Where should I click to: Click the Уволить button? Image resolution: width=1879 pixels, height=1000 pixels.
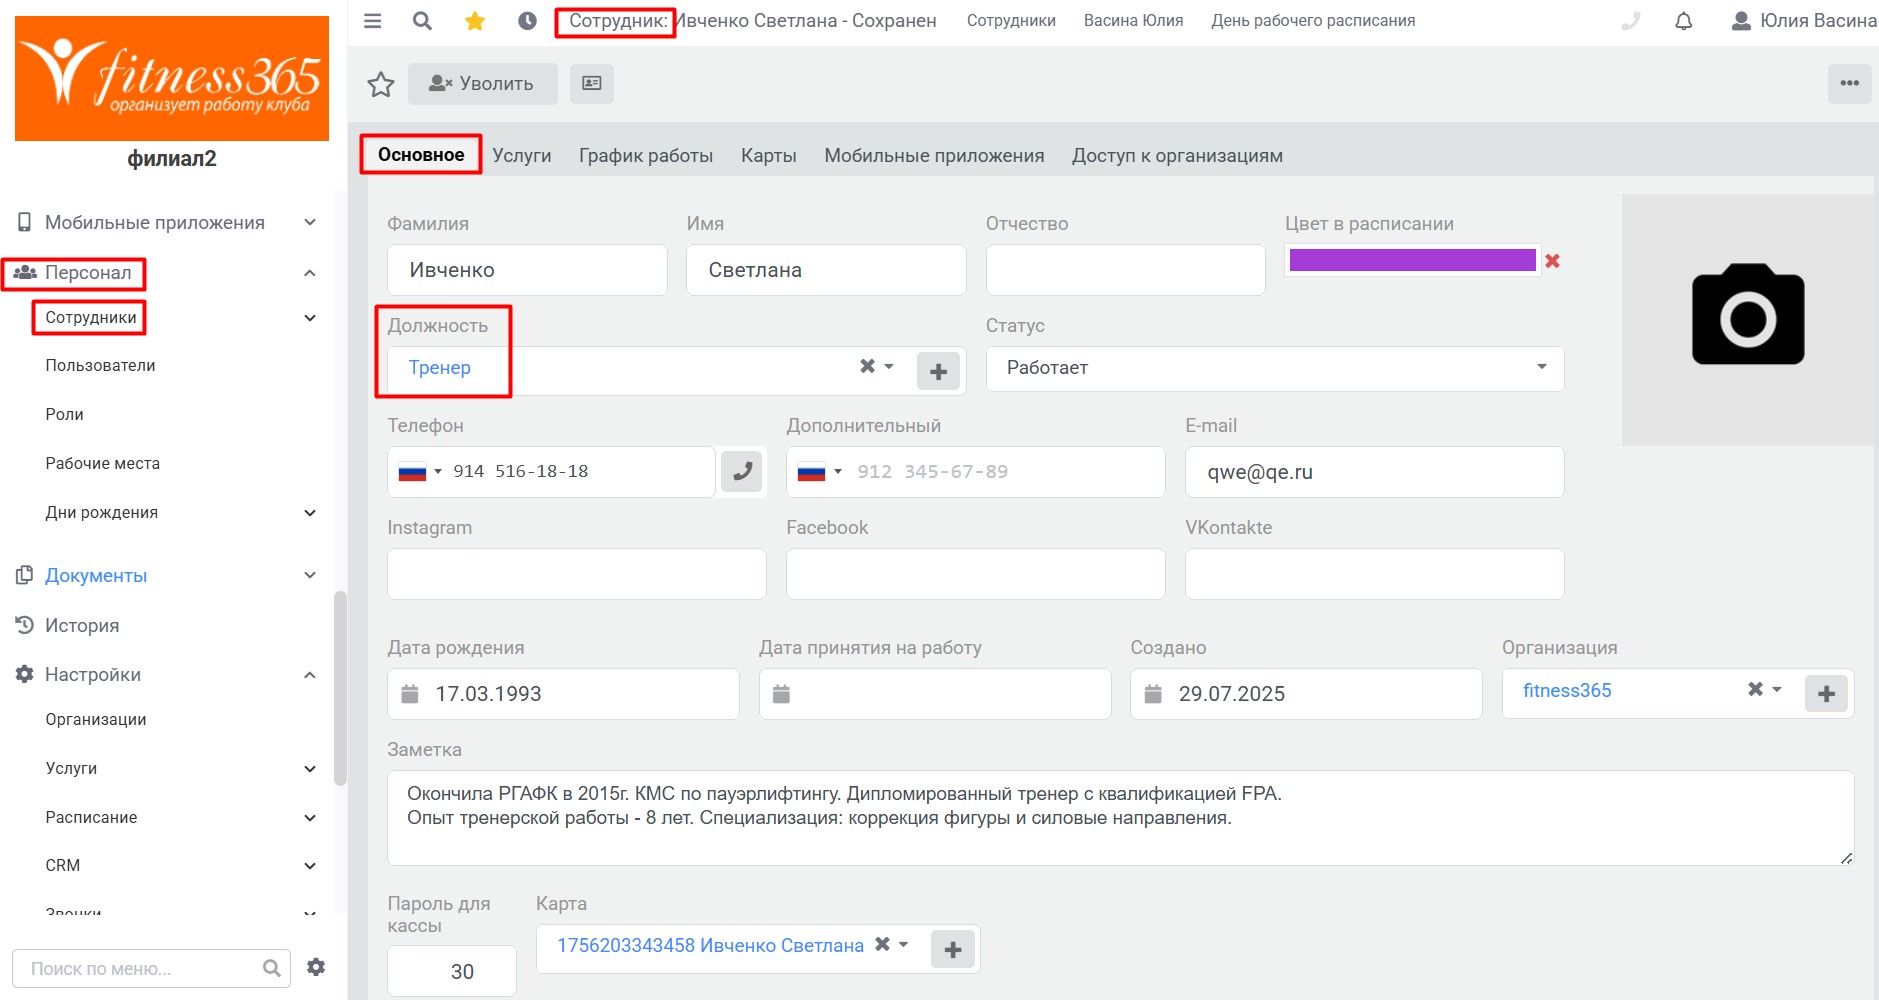(x=482, y=84)
